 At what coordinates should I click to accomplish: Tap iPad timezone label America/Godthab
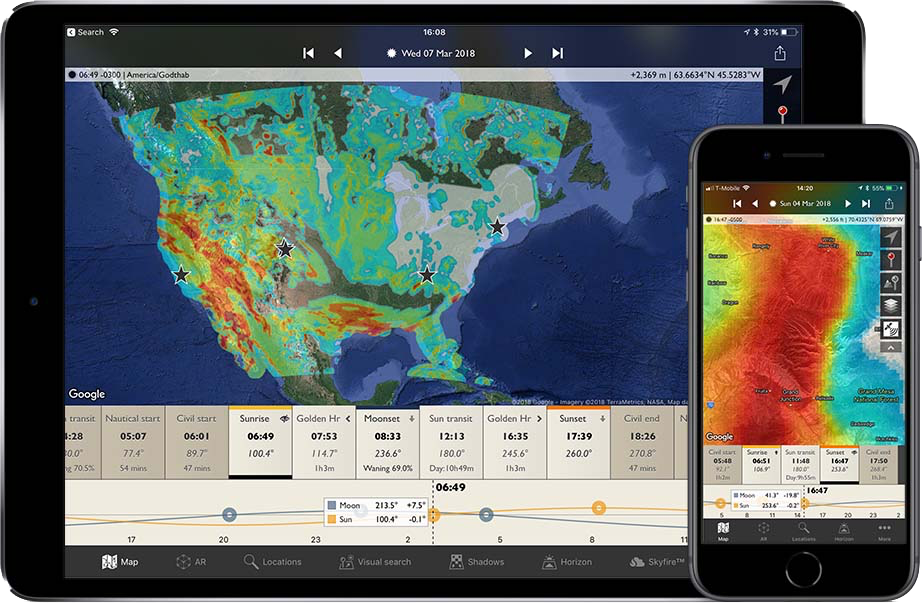158,75
